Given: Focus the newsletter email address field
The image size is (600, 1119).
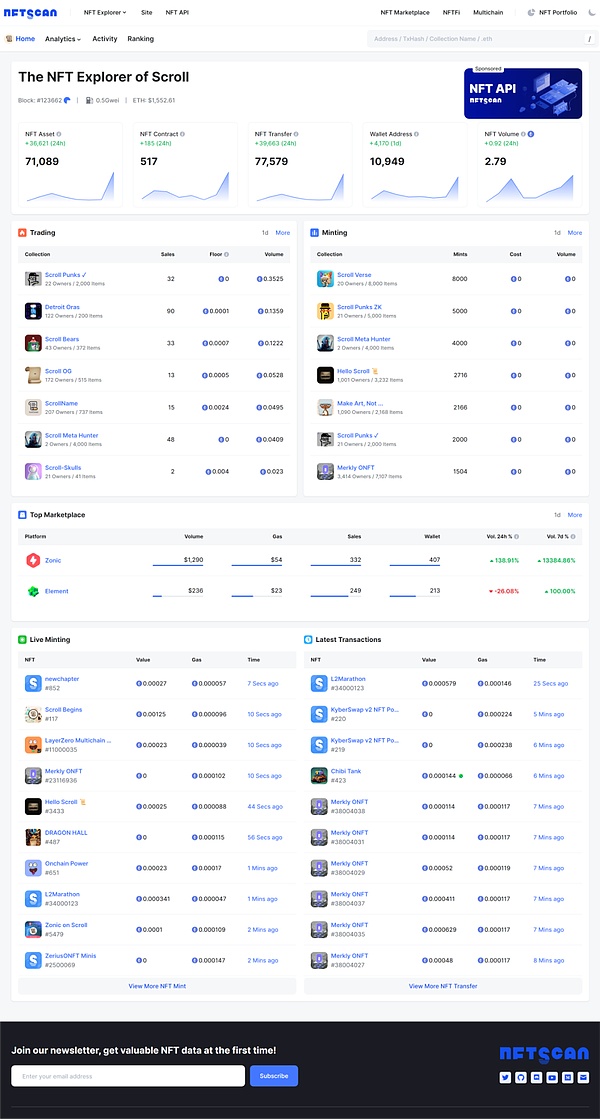Looking at the screenshot, I should point(128,1076).
